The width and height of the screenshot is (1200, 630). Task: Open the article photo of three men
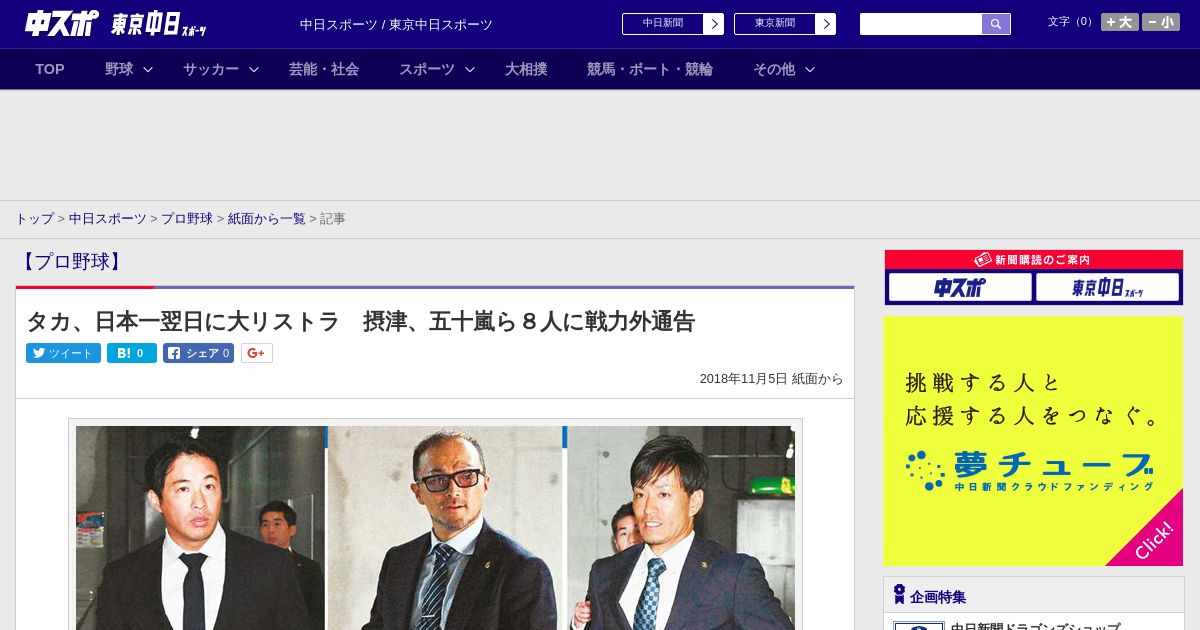435,527
